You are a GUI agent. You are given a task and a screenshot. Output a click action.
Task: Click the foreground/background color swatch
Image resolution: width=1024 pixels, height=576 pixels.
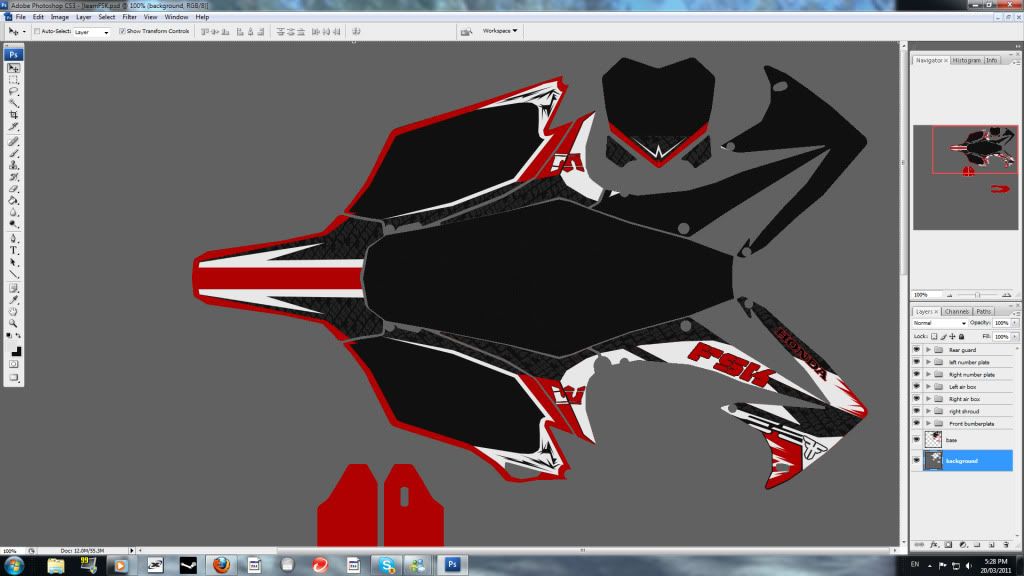[14, 351]
